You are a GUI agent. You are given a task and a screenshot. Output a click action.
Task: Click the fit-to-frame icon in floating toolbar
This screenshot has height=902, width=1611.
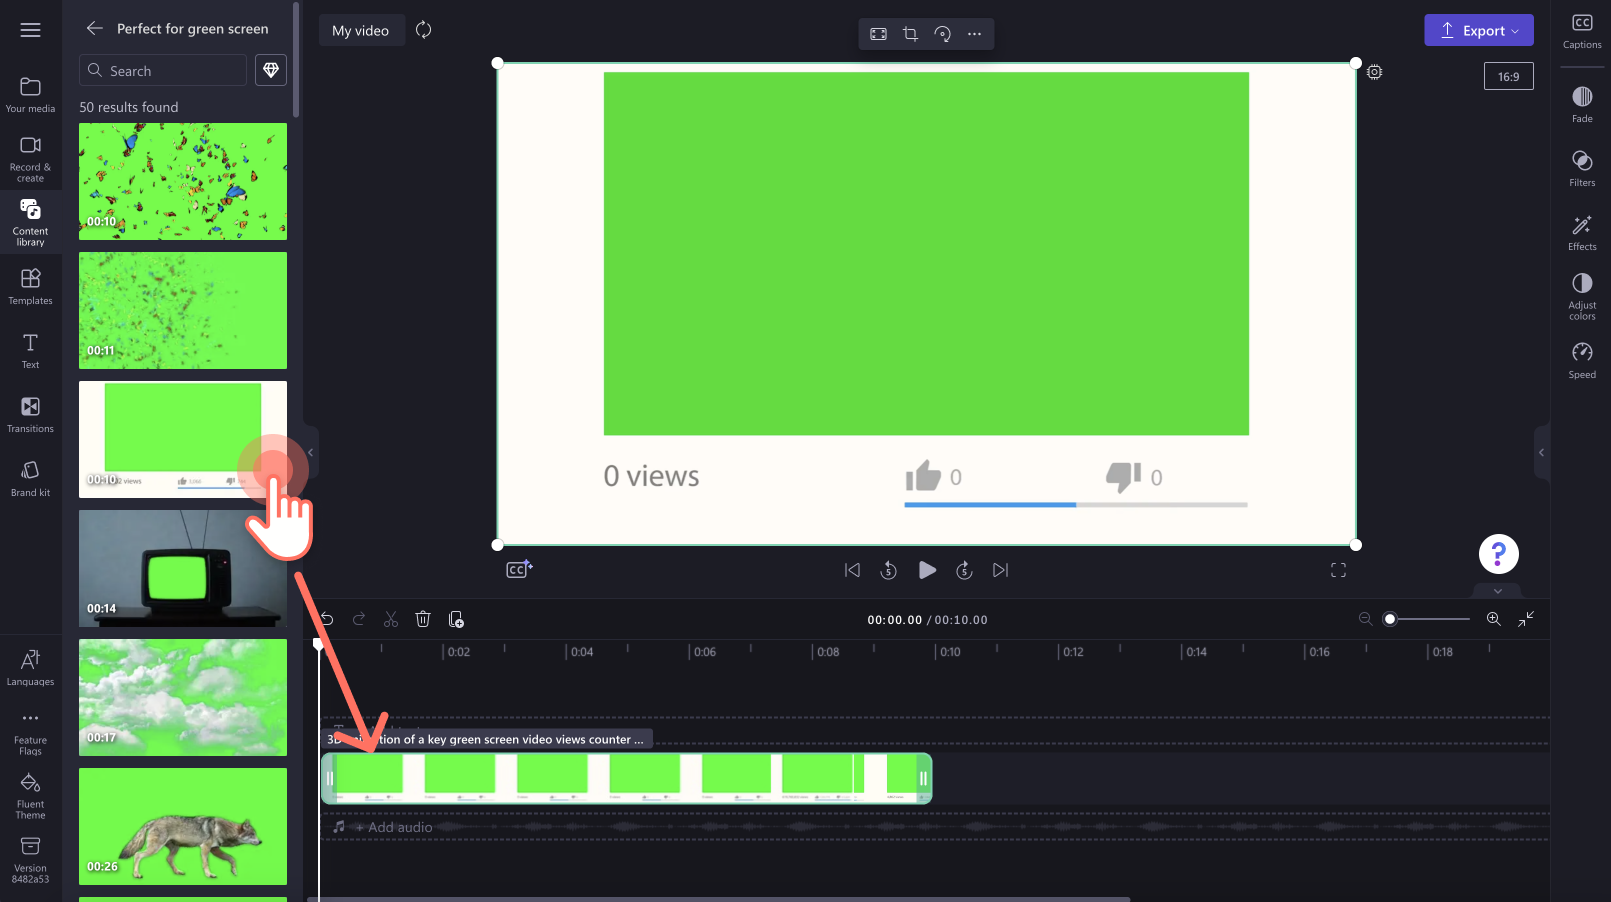pos(878,34)
